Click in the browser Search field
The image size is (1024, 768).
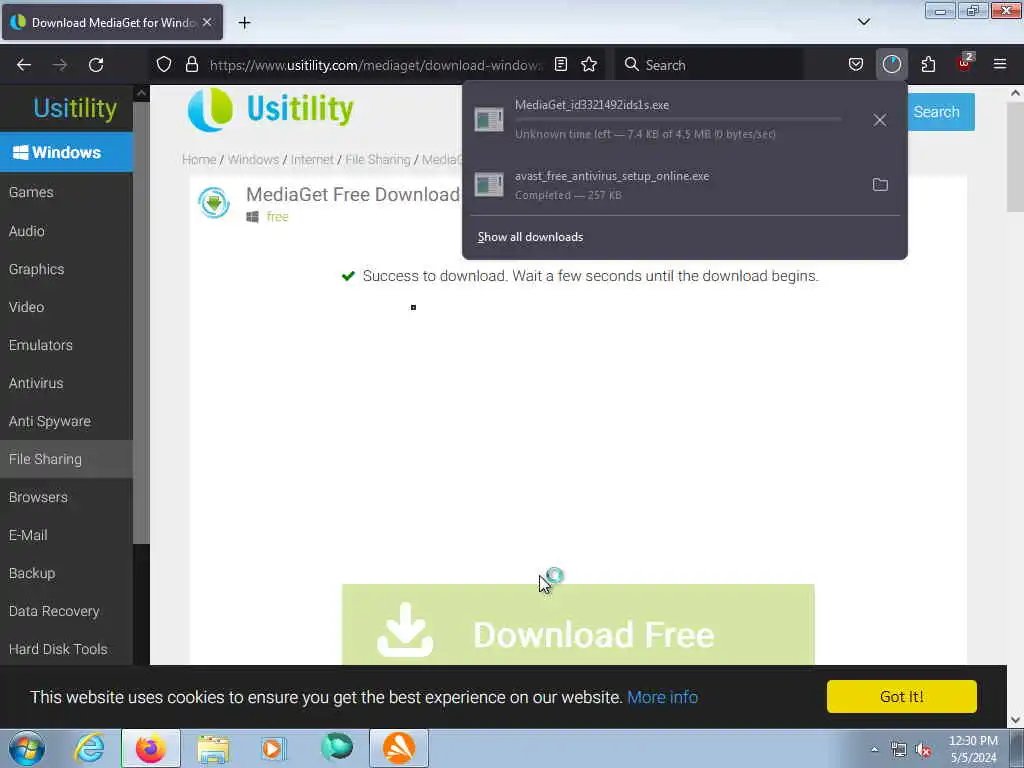click(709, 65)
